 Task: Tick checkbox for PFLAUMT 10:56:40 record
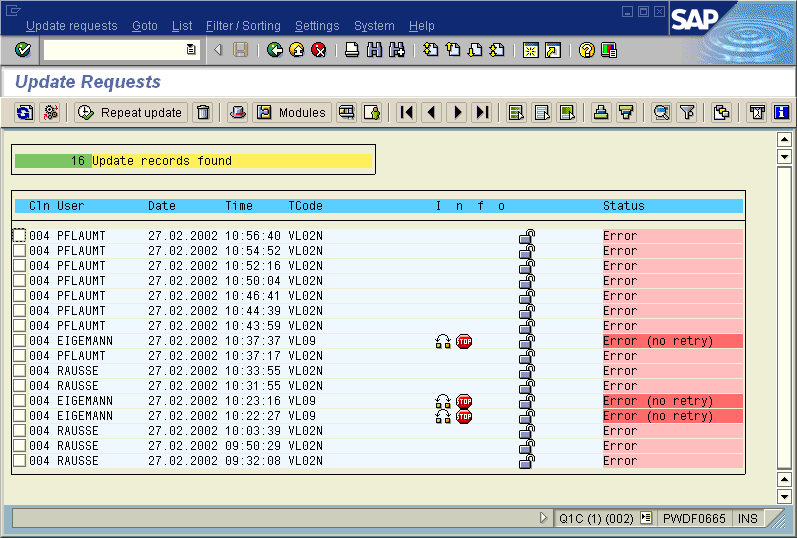[19, 235]
